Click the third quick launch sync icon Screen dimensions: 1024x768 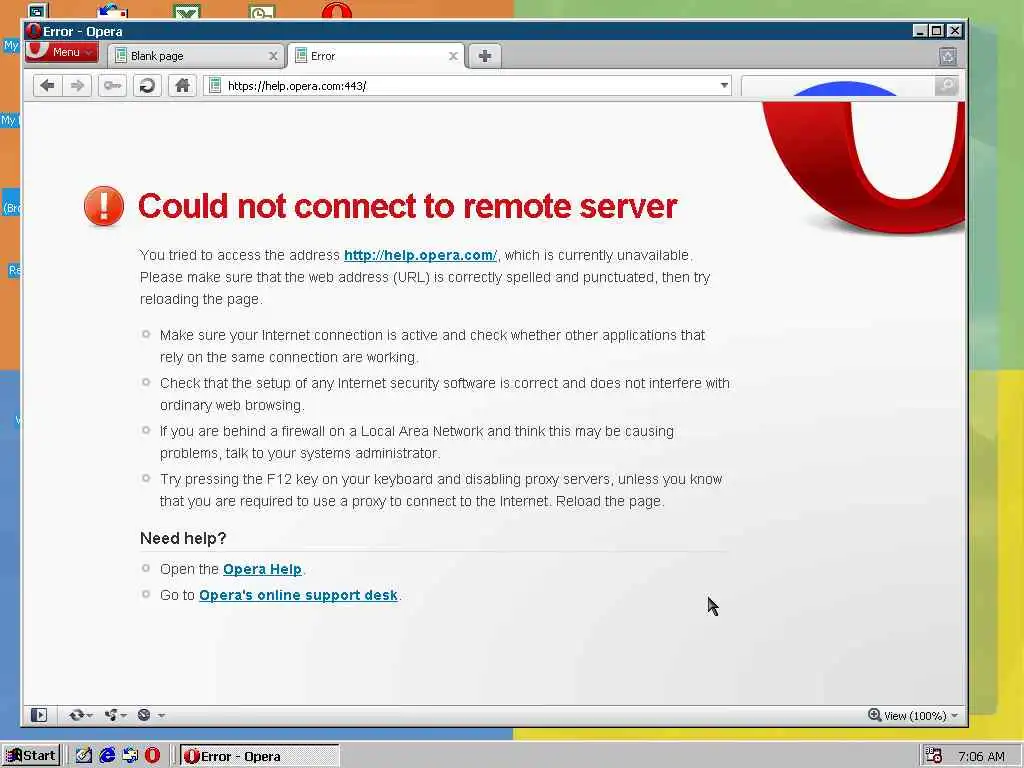130,756
